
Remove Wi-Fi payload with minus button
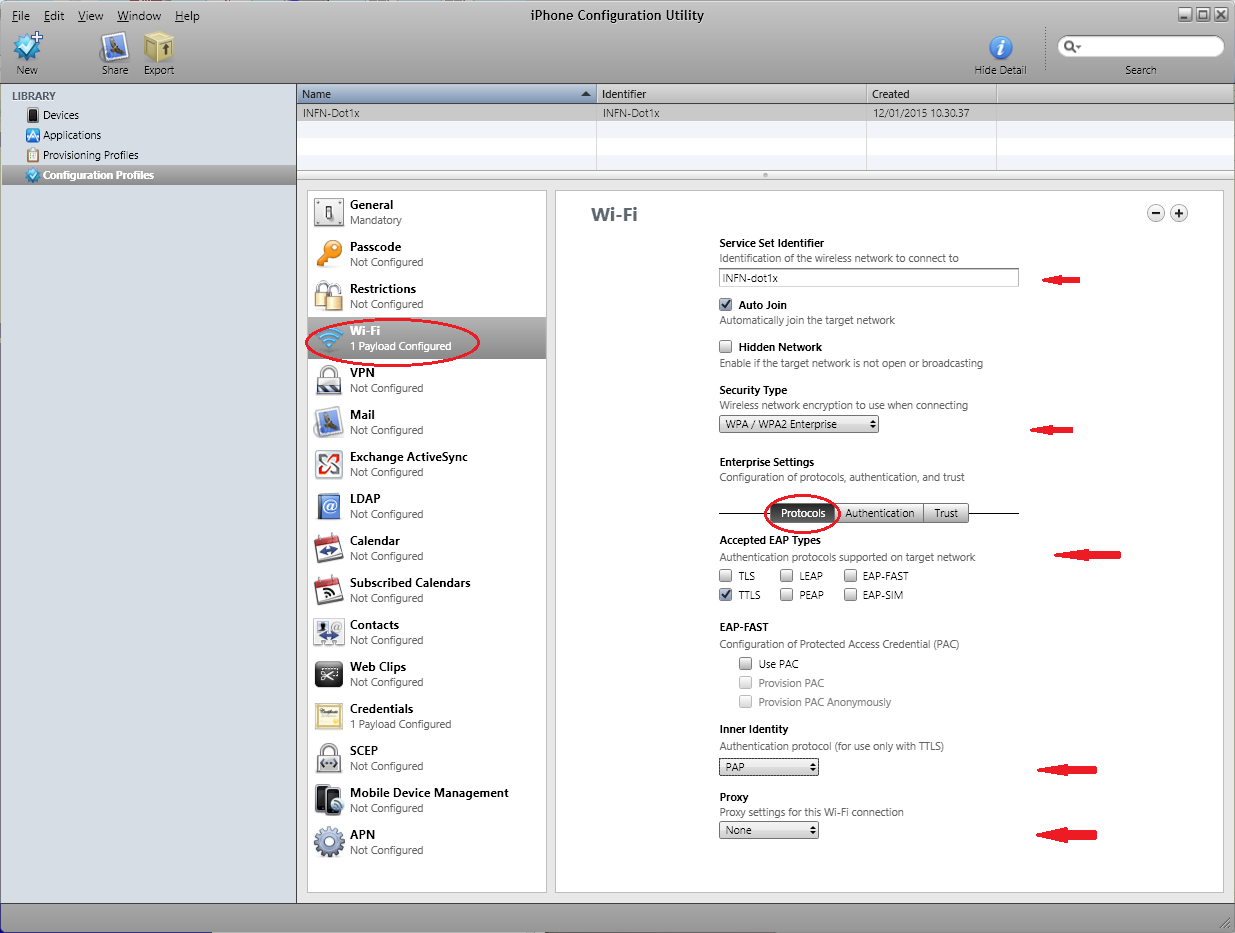tap(1156, 213)
